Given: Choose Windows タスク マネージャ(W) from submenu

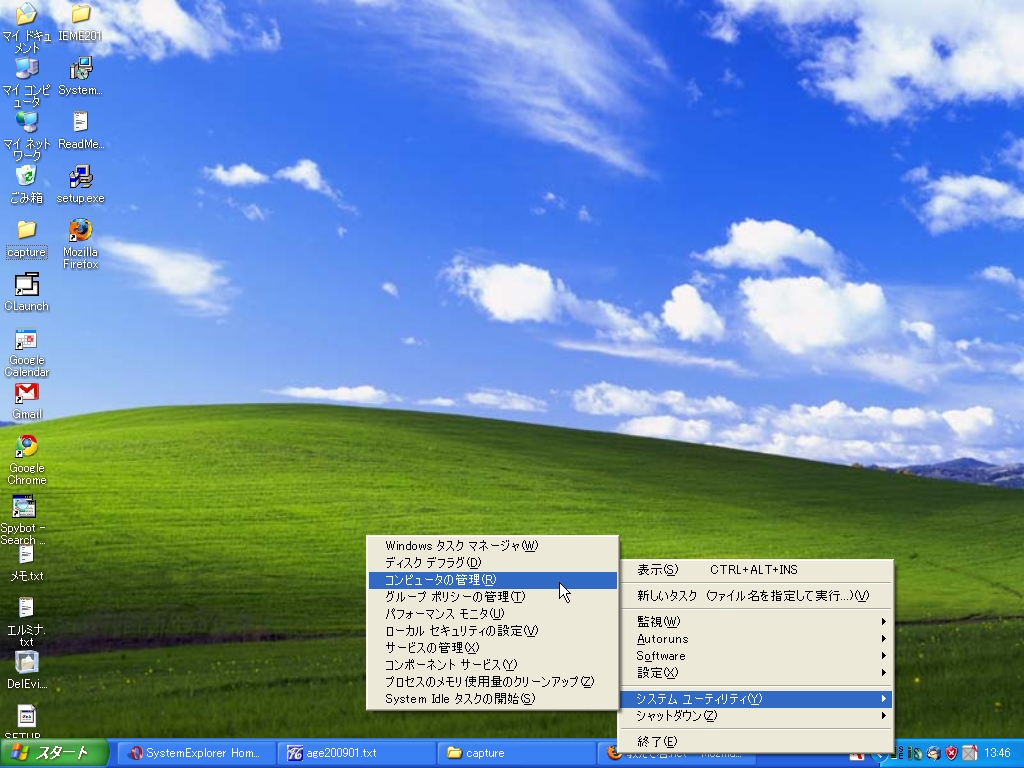Looking at the screenshot, I should 493,545.
